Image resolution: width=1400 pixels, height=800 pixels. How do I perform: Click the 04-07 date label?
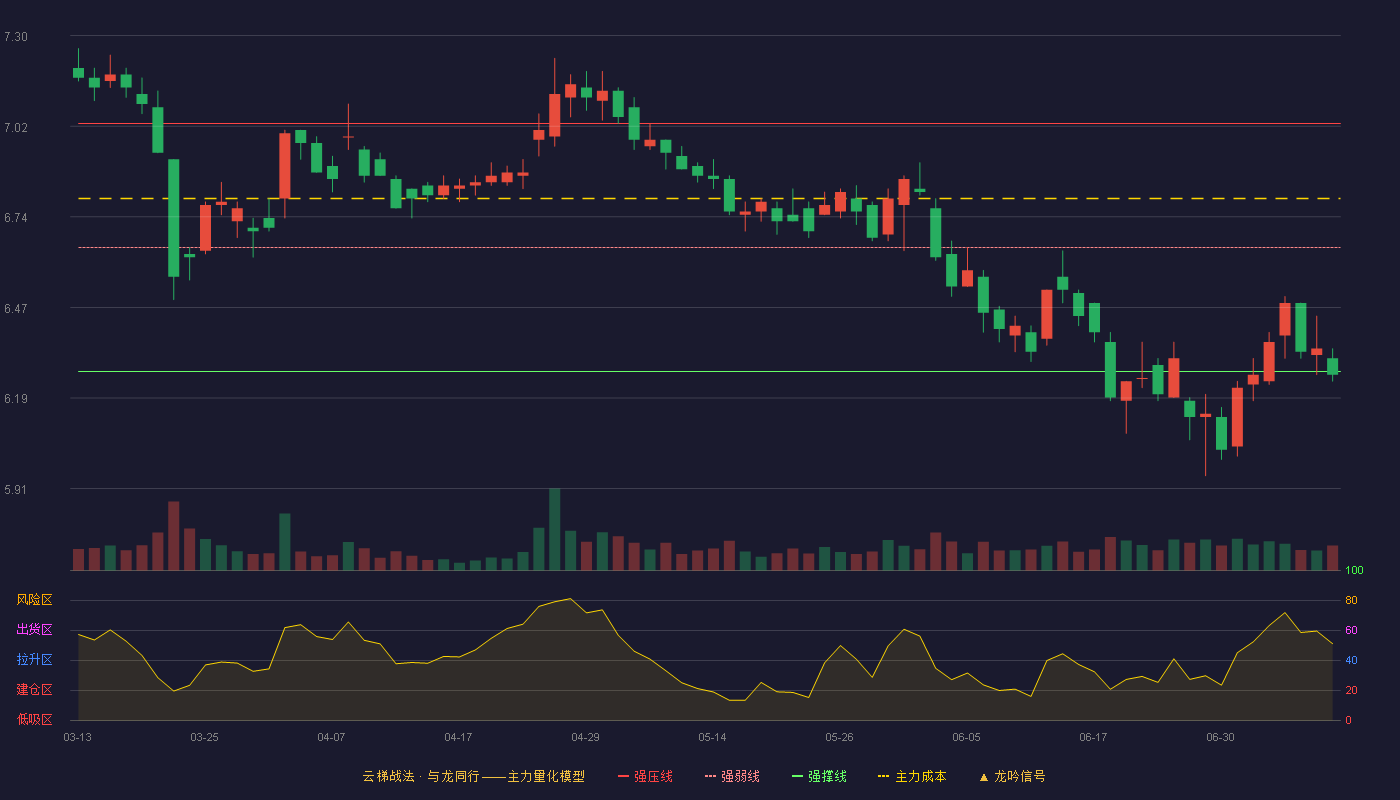tap(332, 737)
